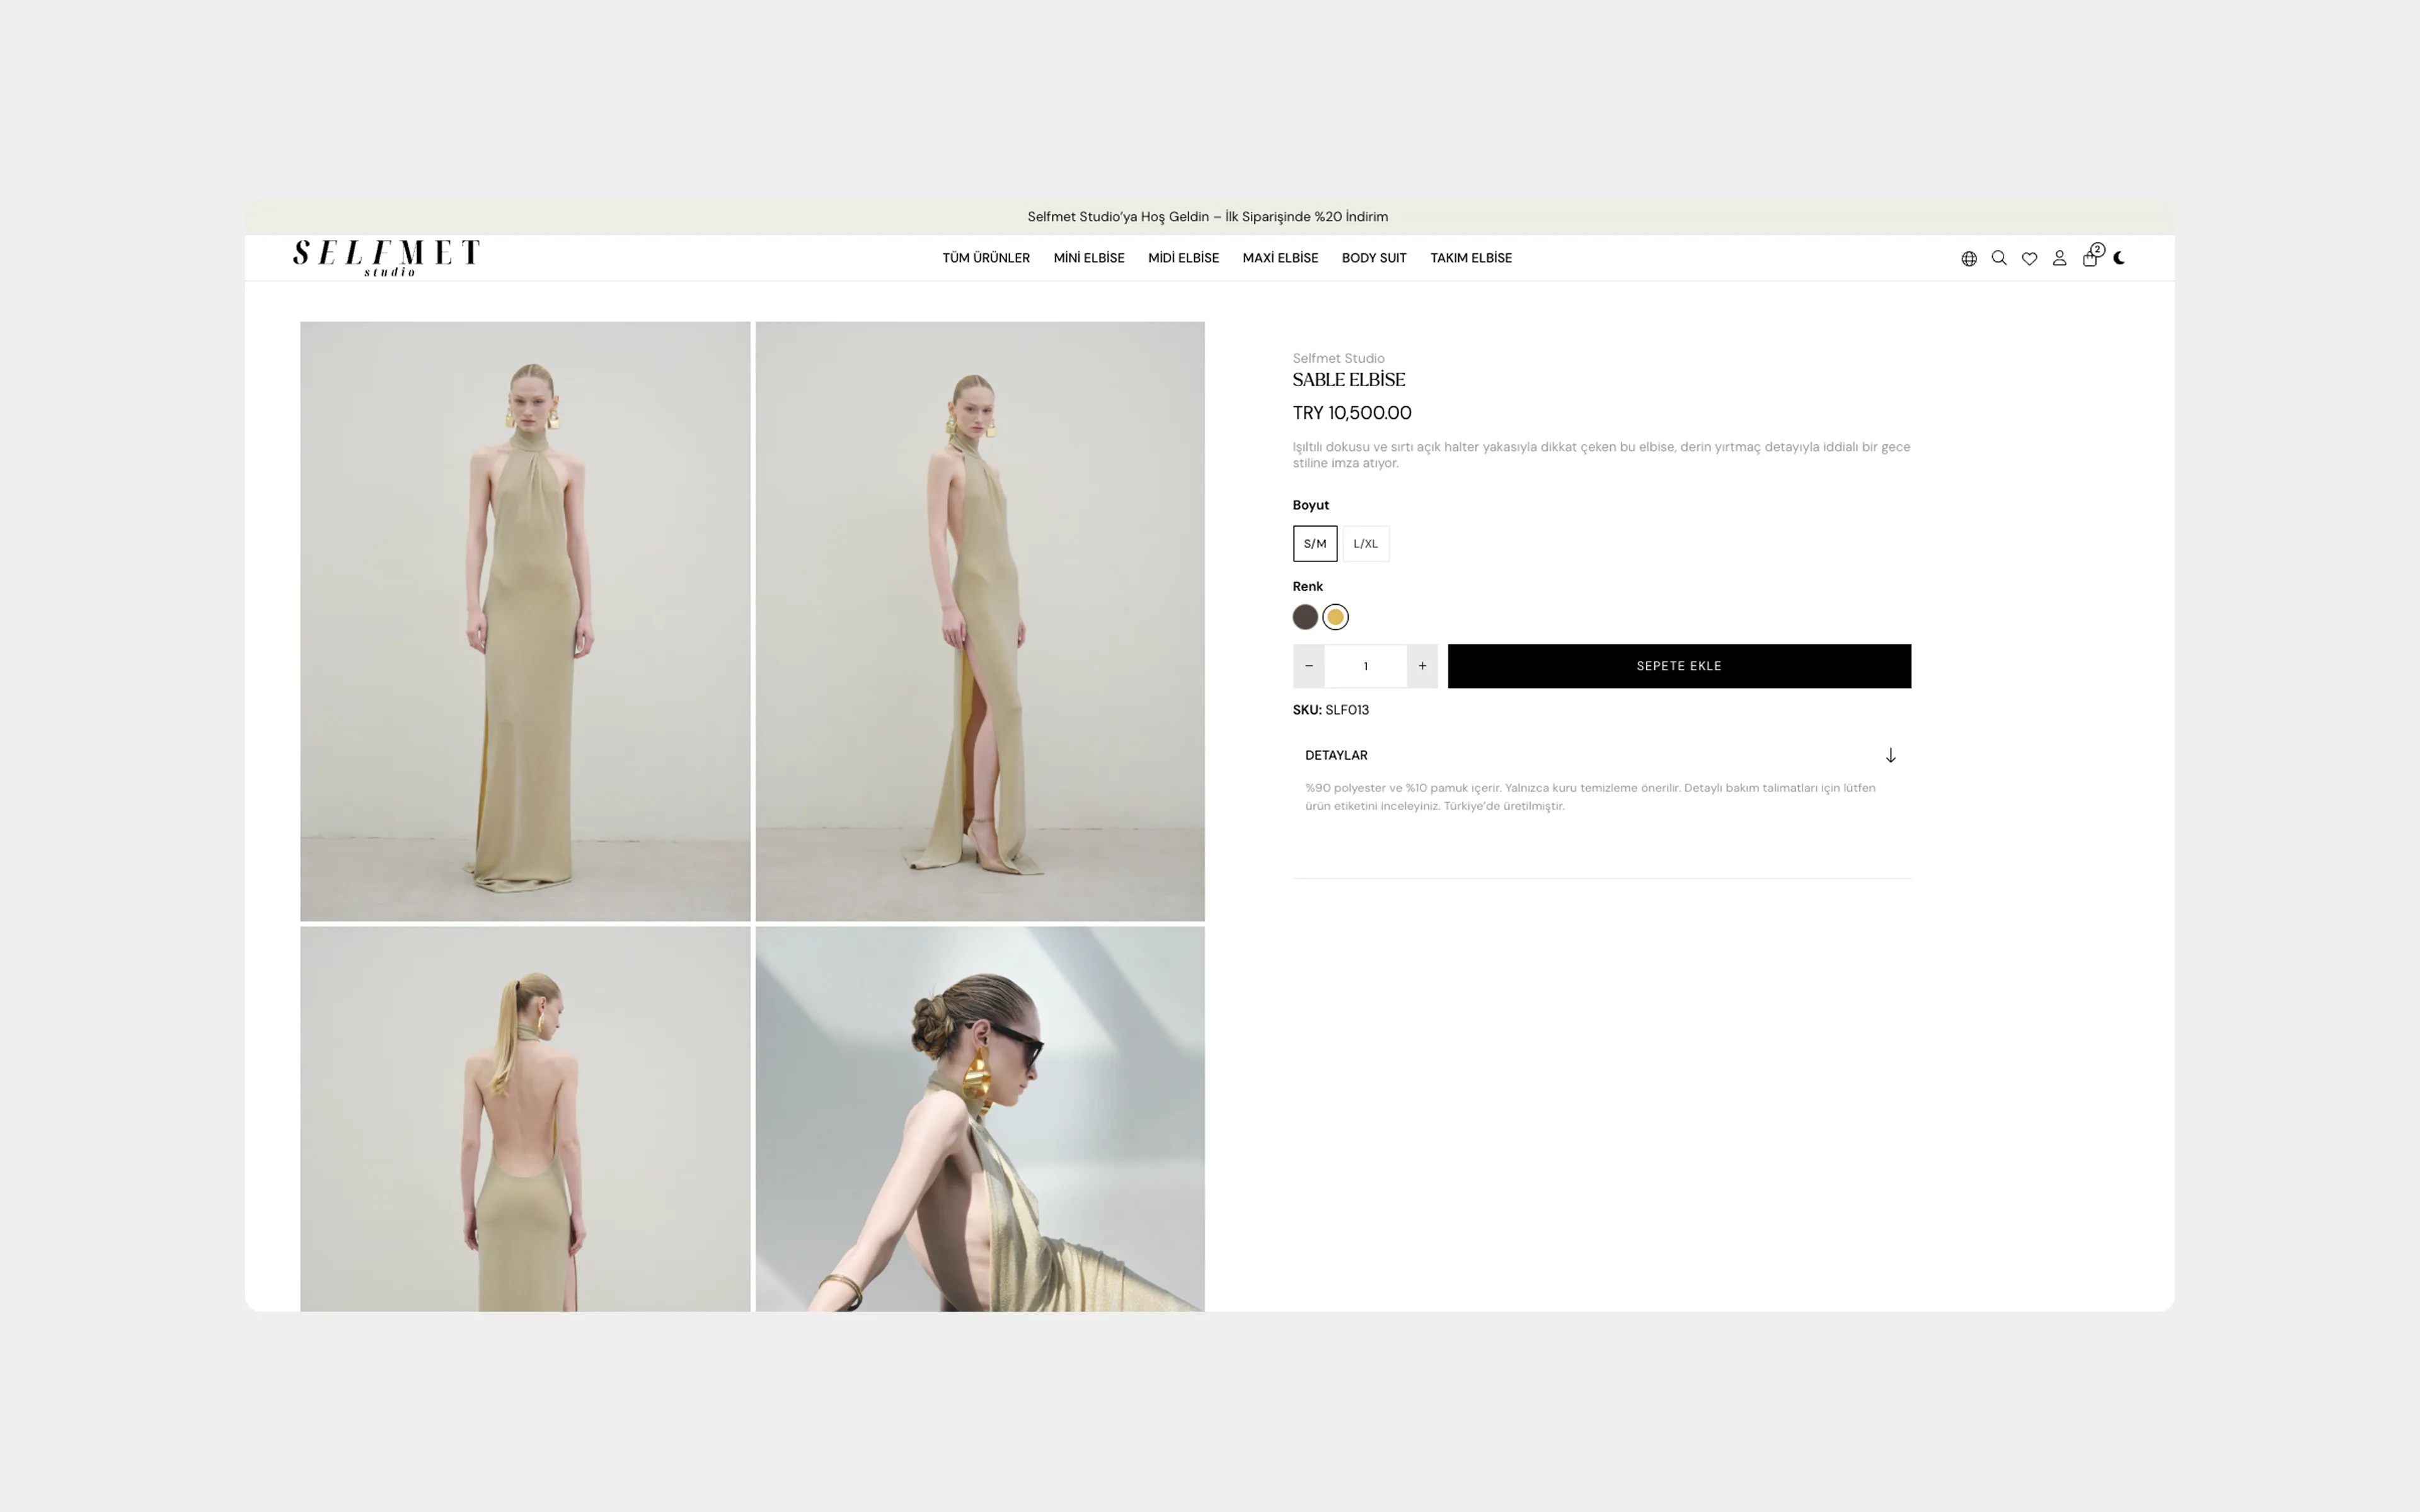Select size S/M
Viewport: 2420px width, 1512px height.
point(1314,544)
